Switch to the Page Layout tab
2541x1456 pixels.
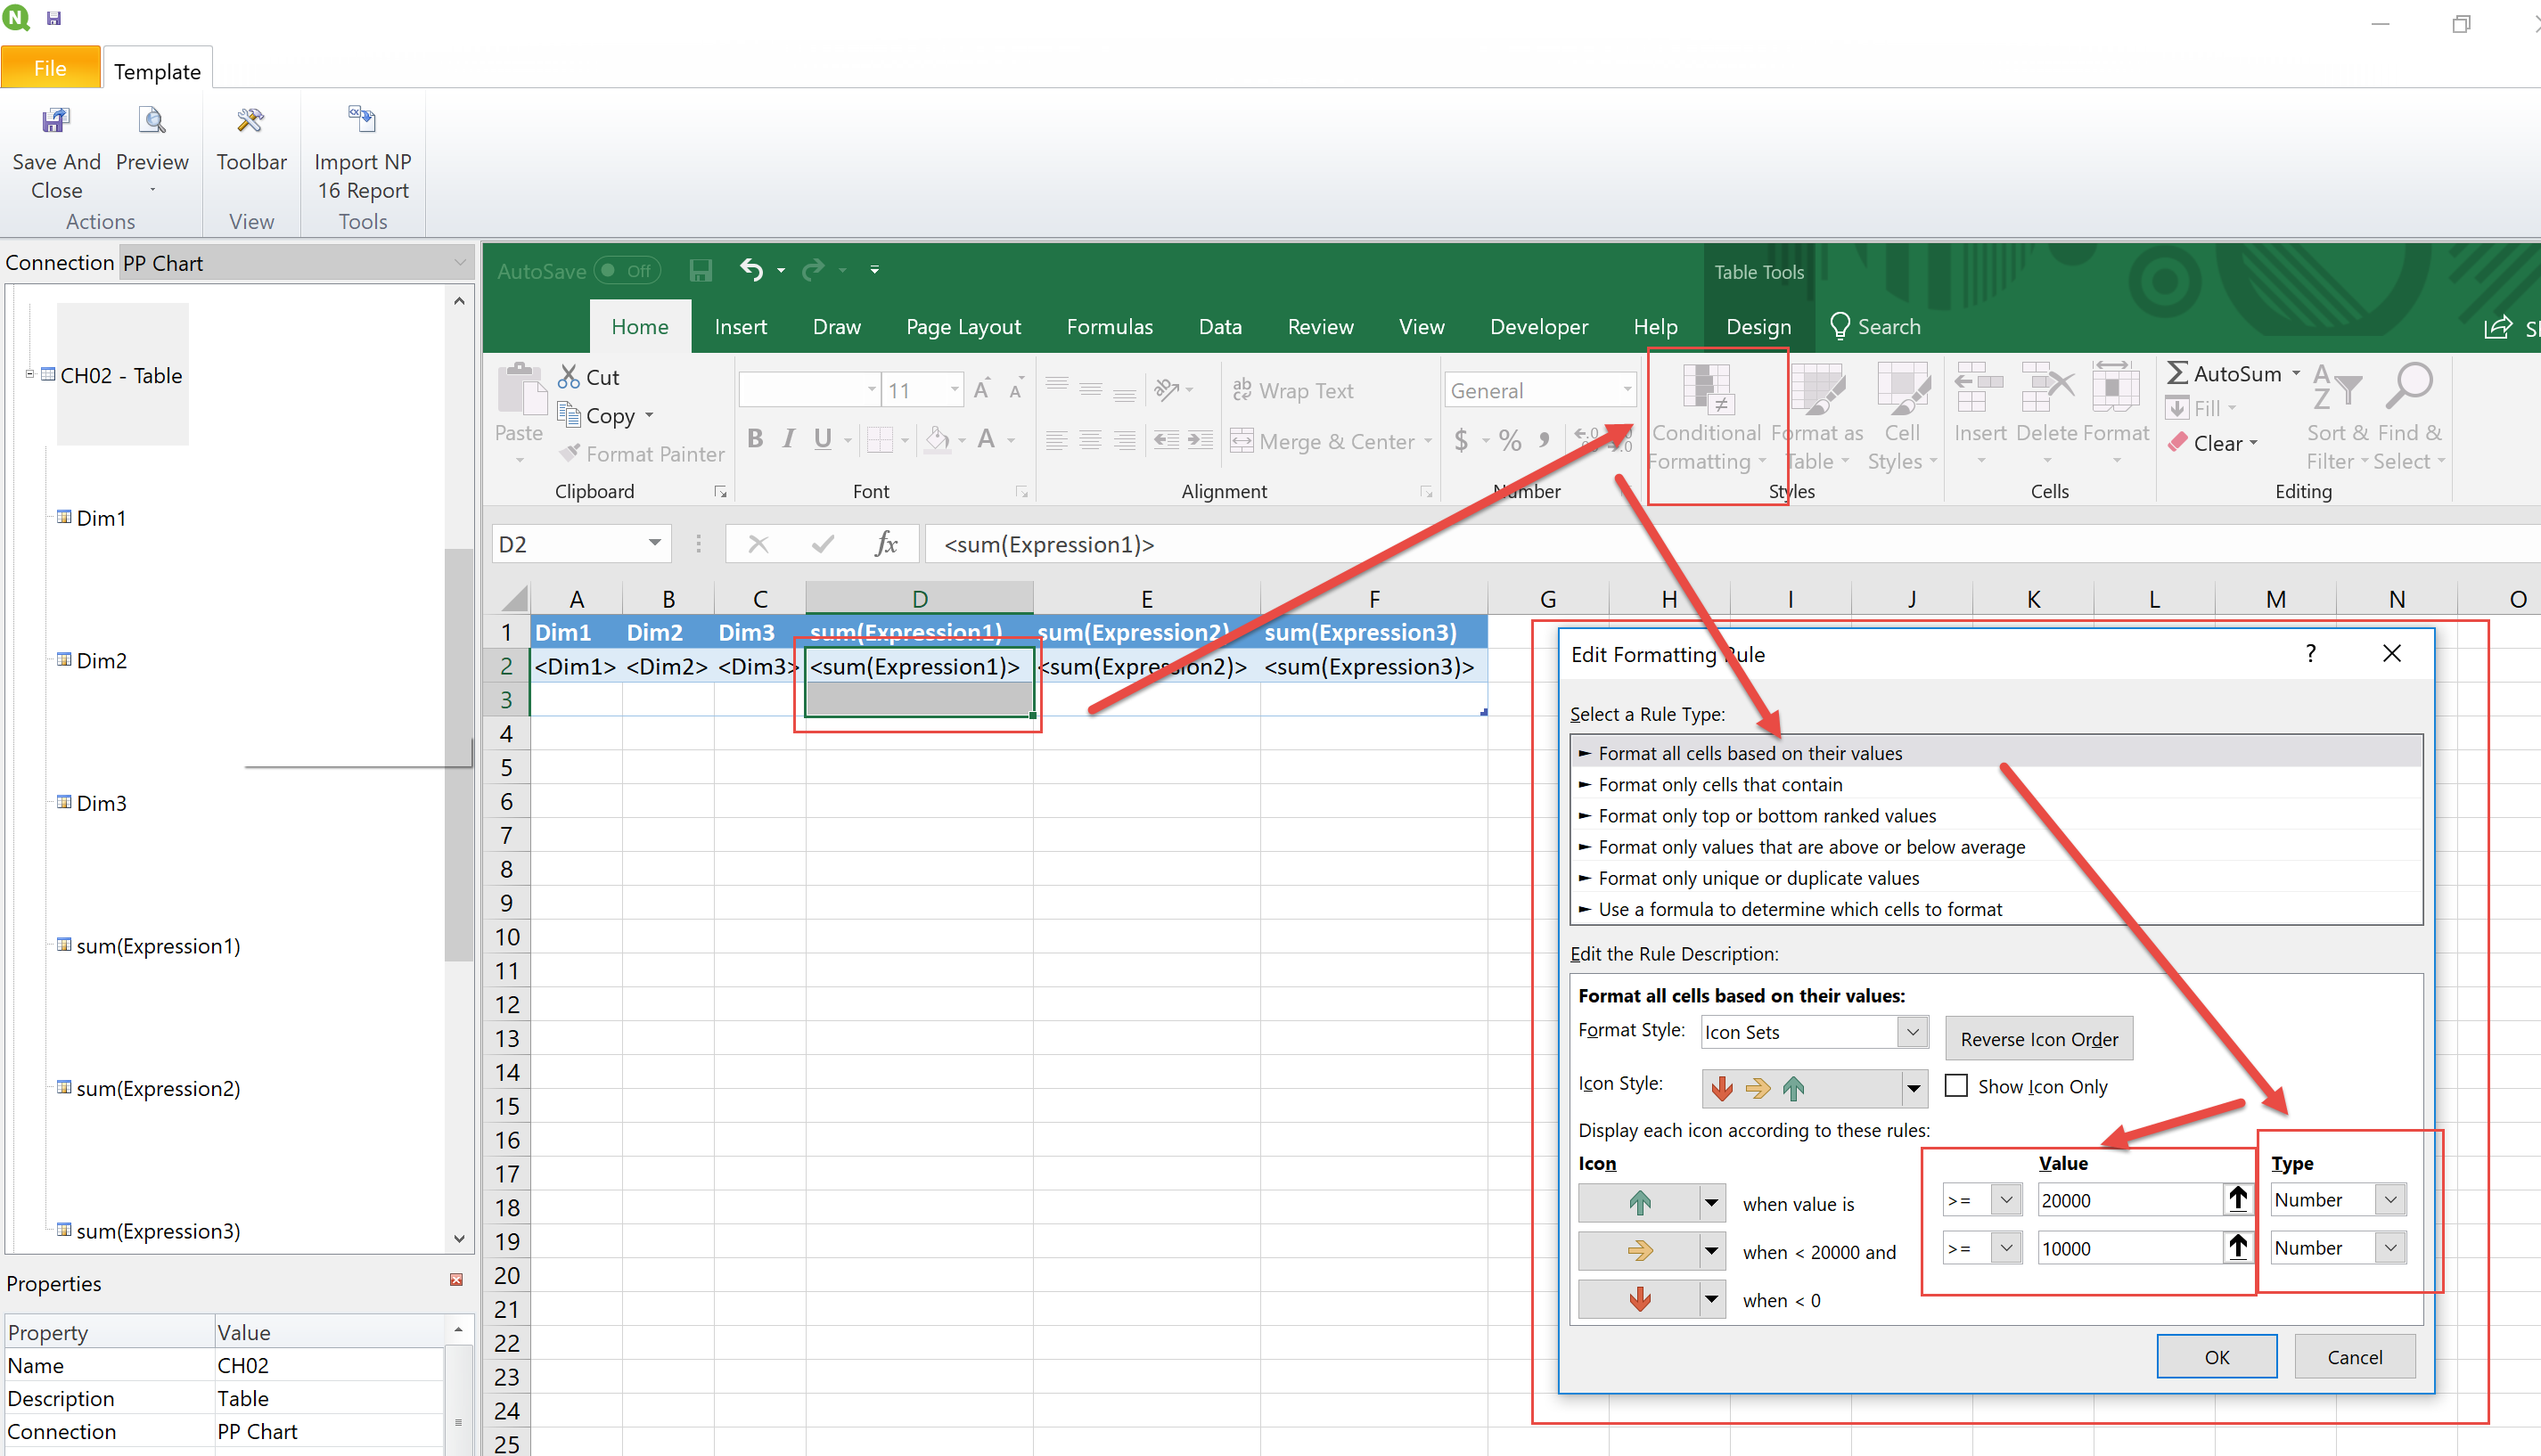click(x=962, y=327)
